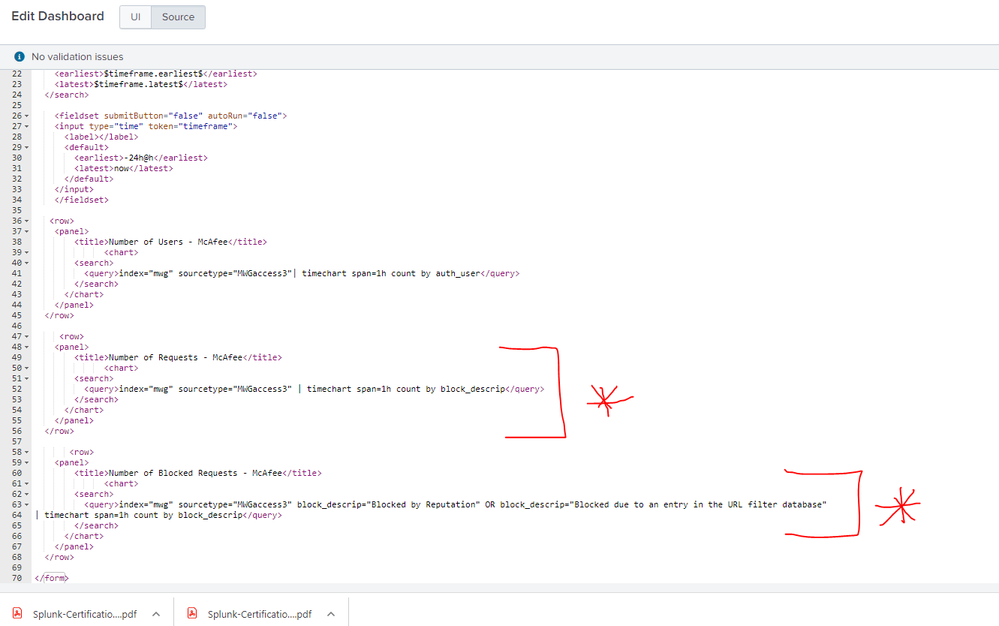
Task: Collapse the default block at line 29
Action: click(x=27, y=147)
